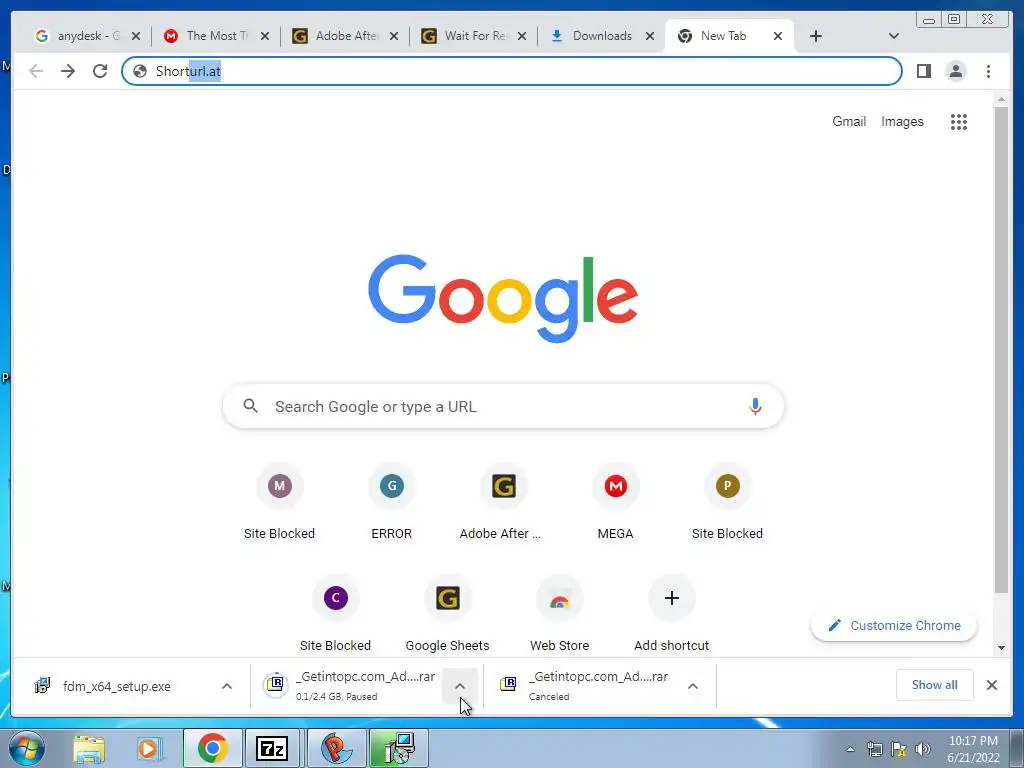This screenshot has height=768, width=1024.
Task: Open 7-Zip from the taskbar
Action: pyautogui.click(x=272, y=748)
